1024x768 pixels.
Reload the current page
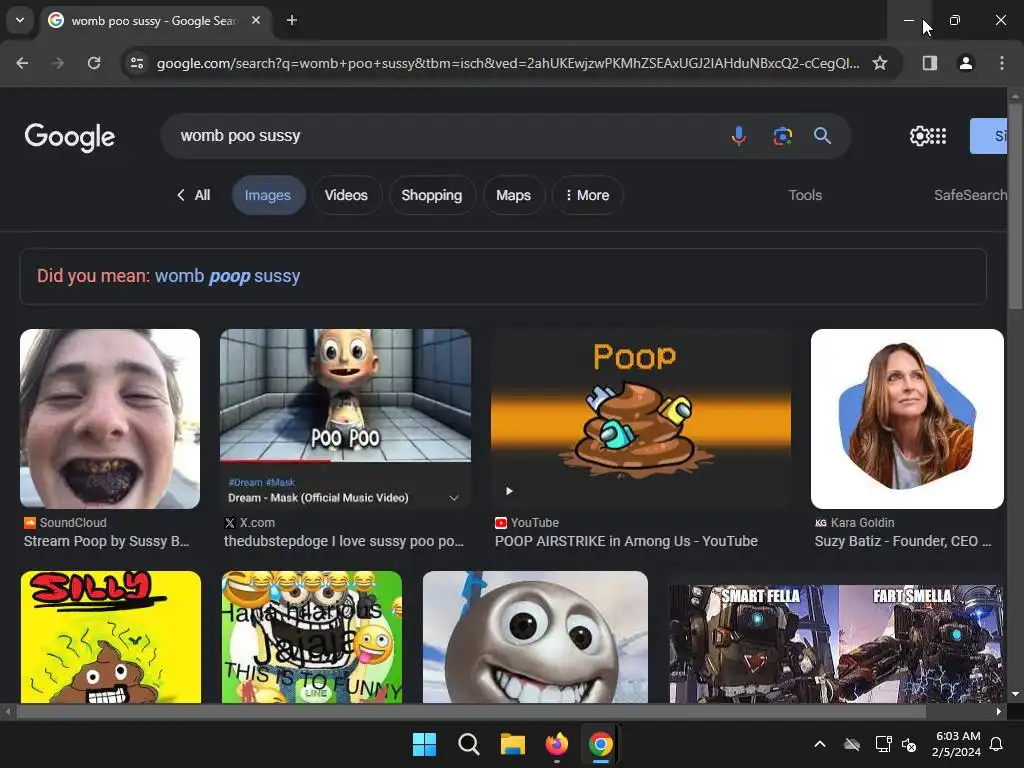(x=94, y=63)
